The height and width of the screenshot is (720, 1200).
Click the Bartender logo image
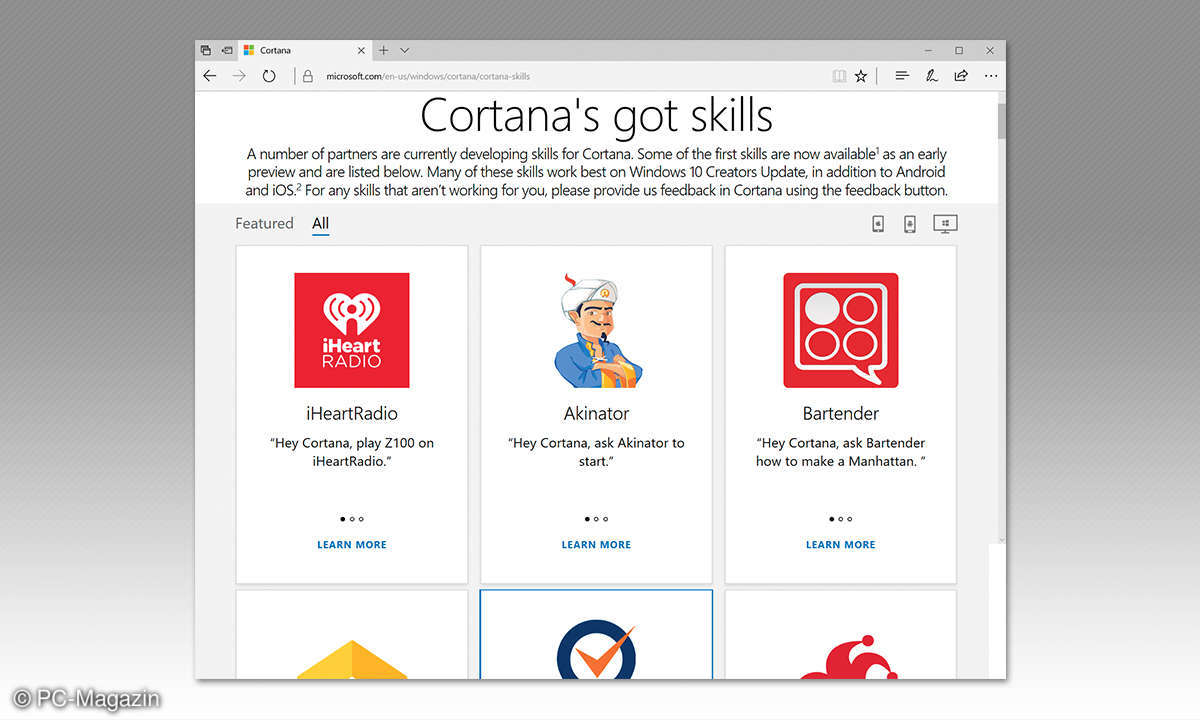click(x=840, y=330)
